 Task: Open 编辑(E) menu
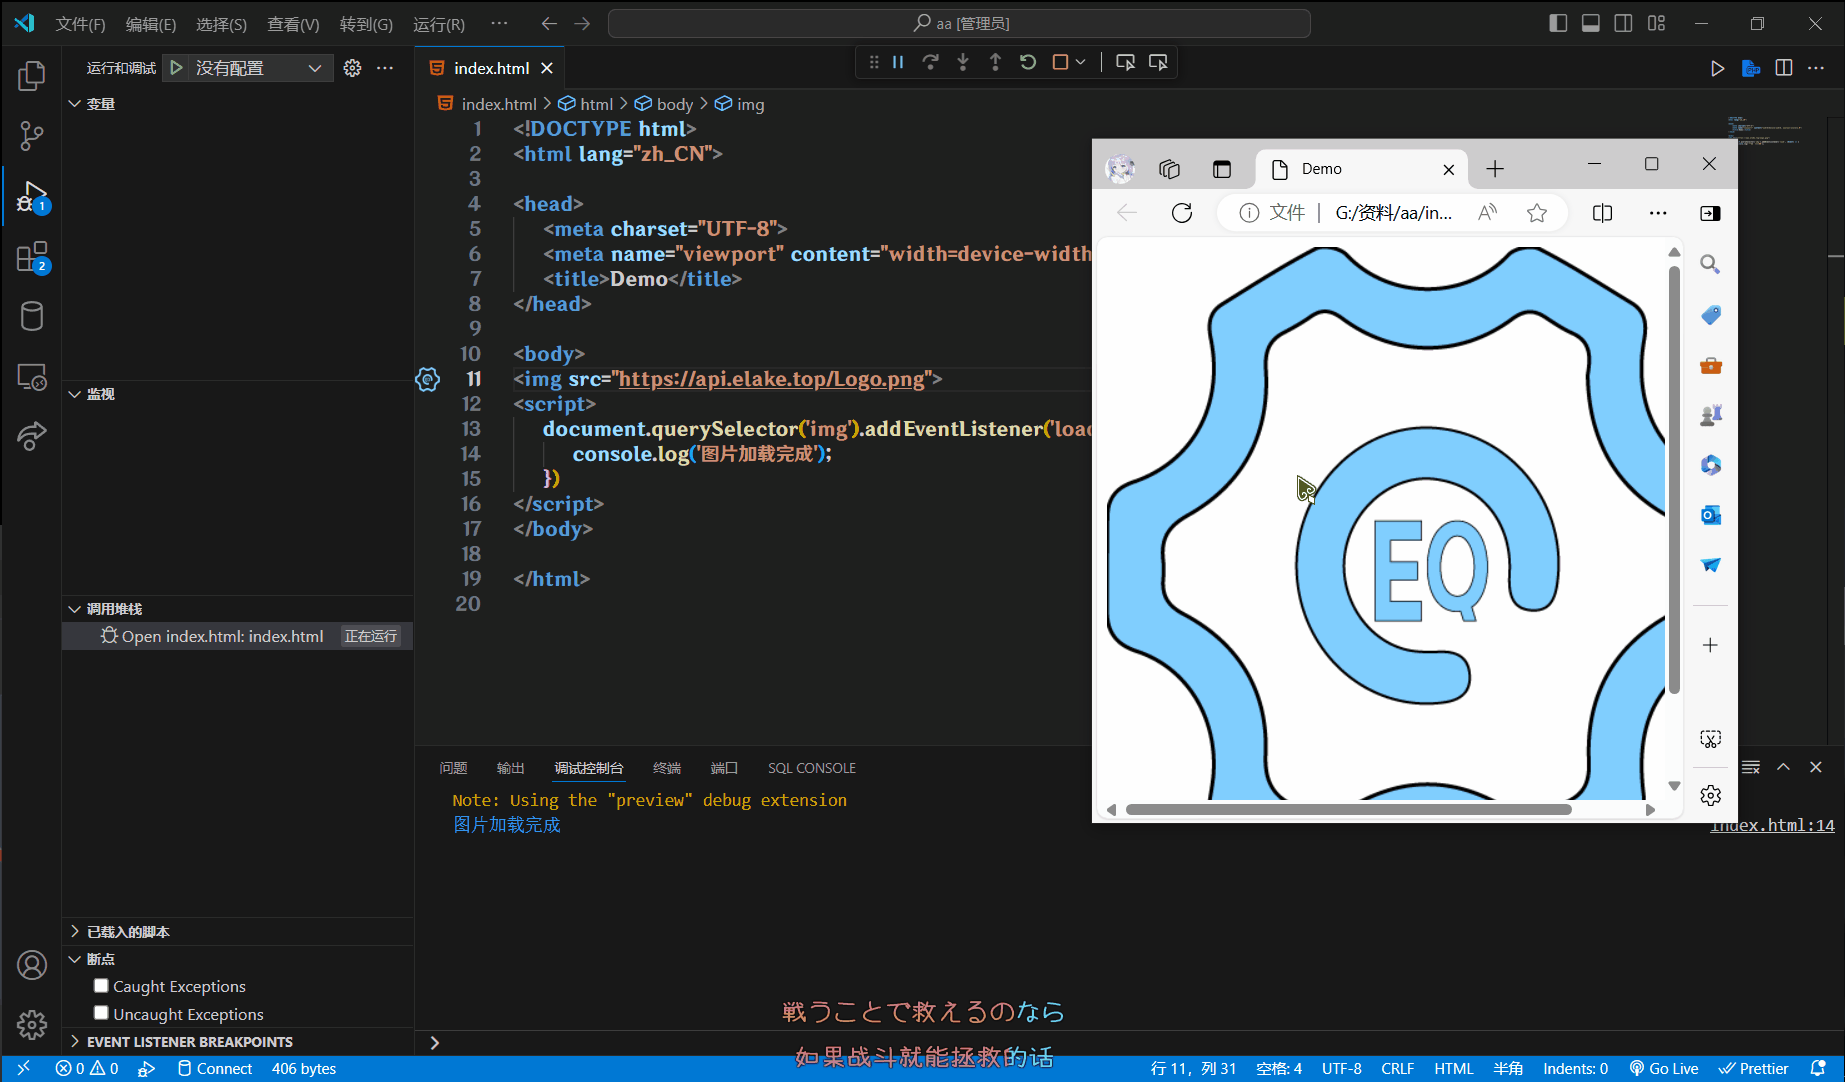pos(151,24)
